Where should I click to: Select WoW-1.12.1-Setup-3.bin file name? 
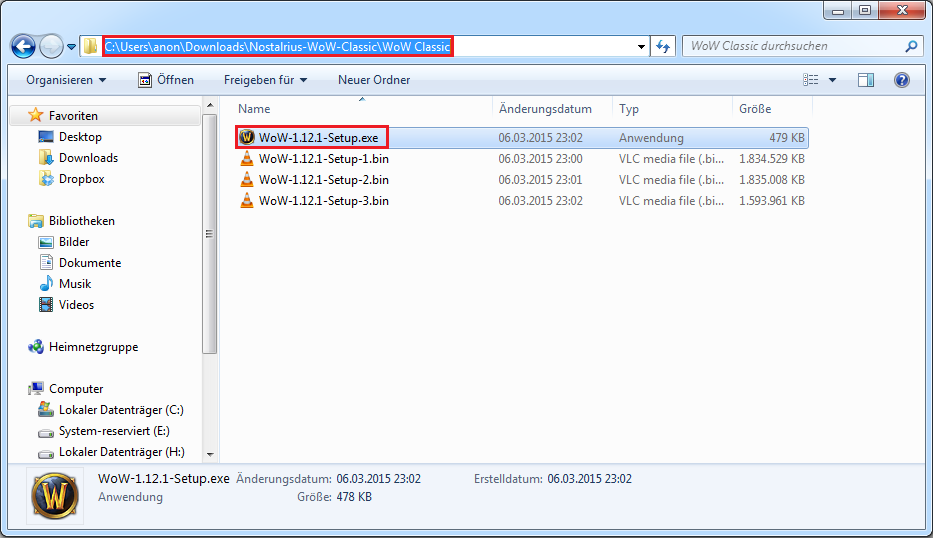pos(324,201)
